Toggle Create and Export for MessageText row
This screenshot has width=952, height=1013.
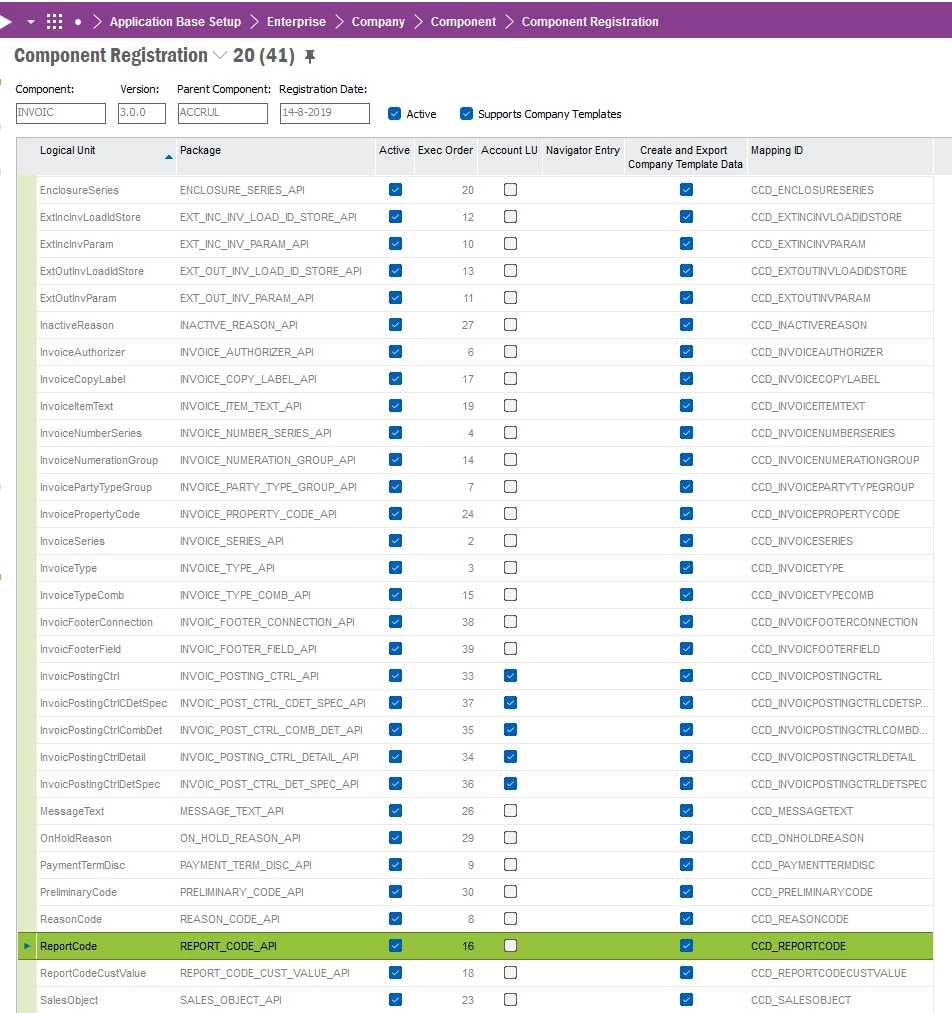686,811
